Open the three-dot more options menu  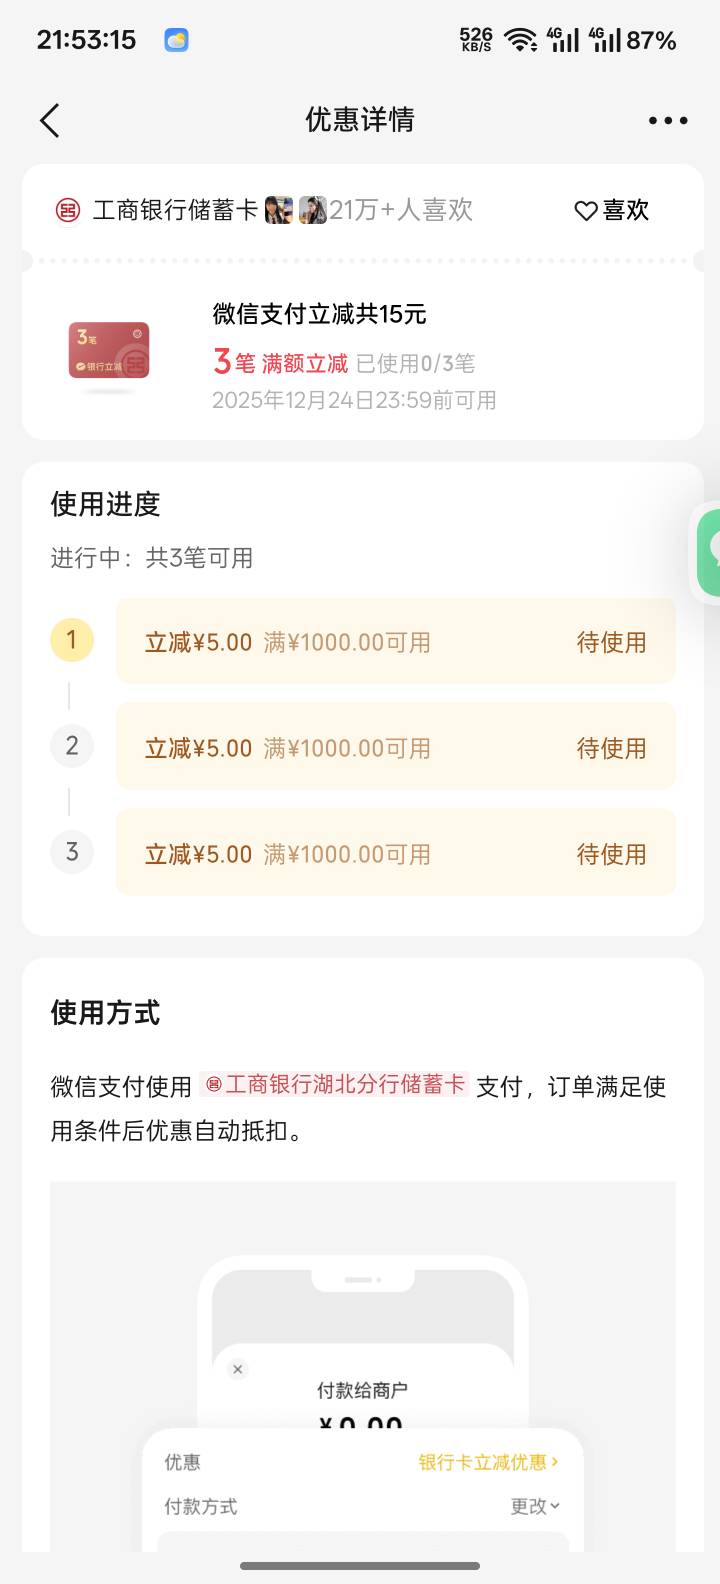pyautogui.click(x=667, y=121)
